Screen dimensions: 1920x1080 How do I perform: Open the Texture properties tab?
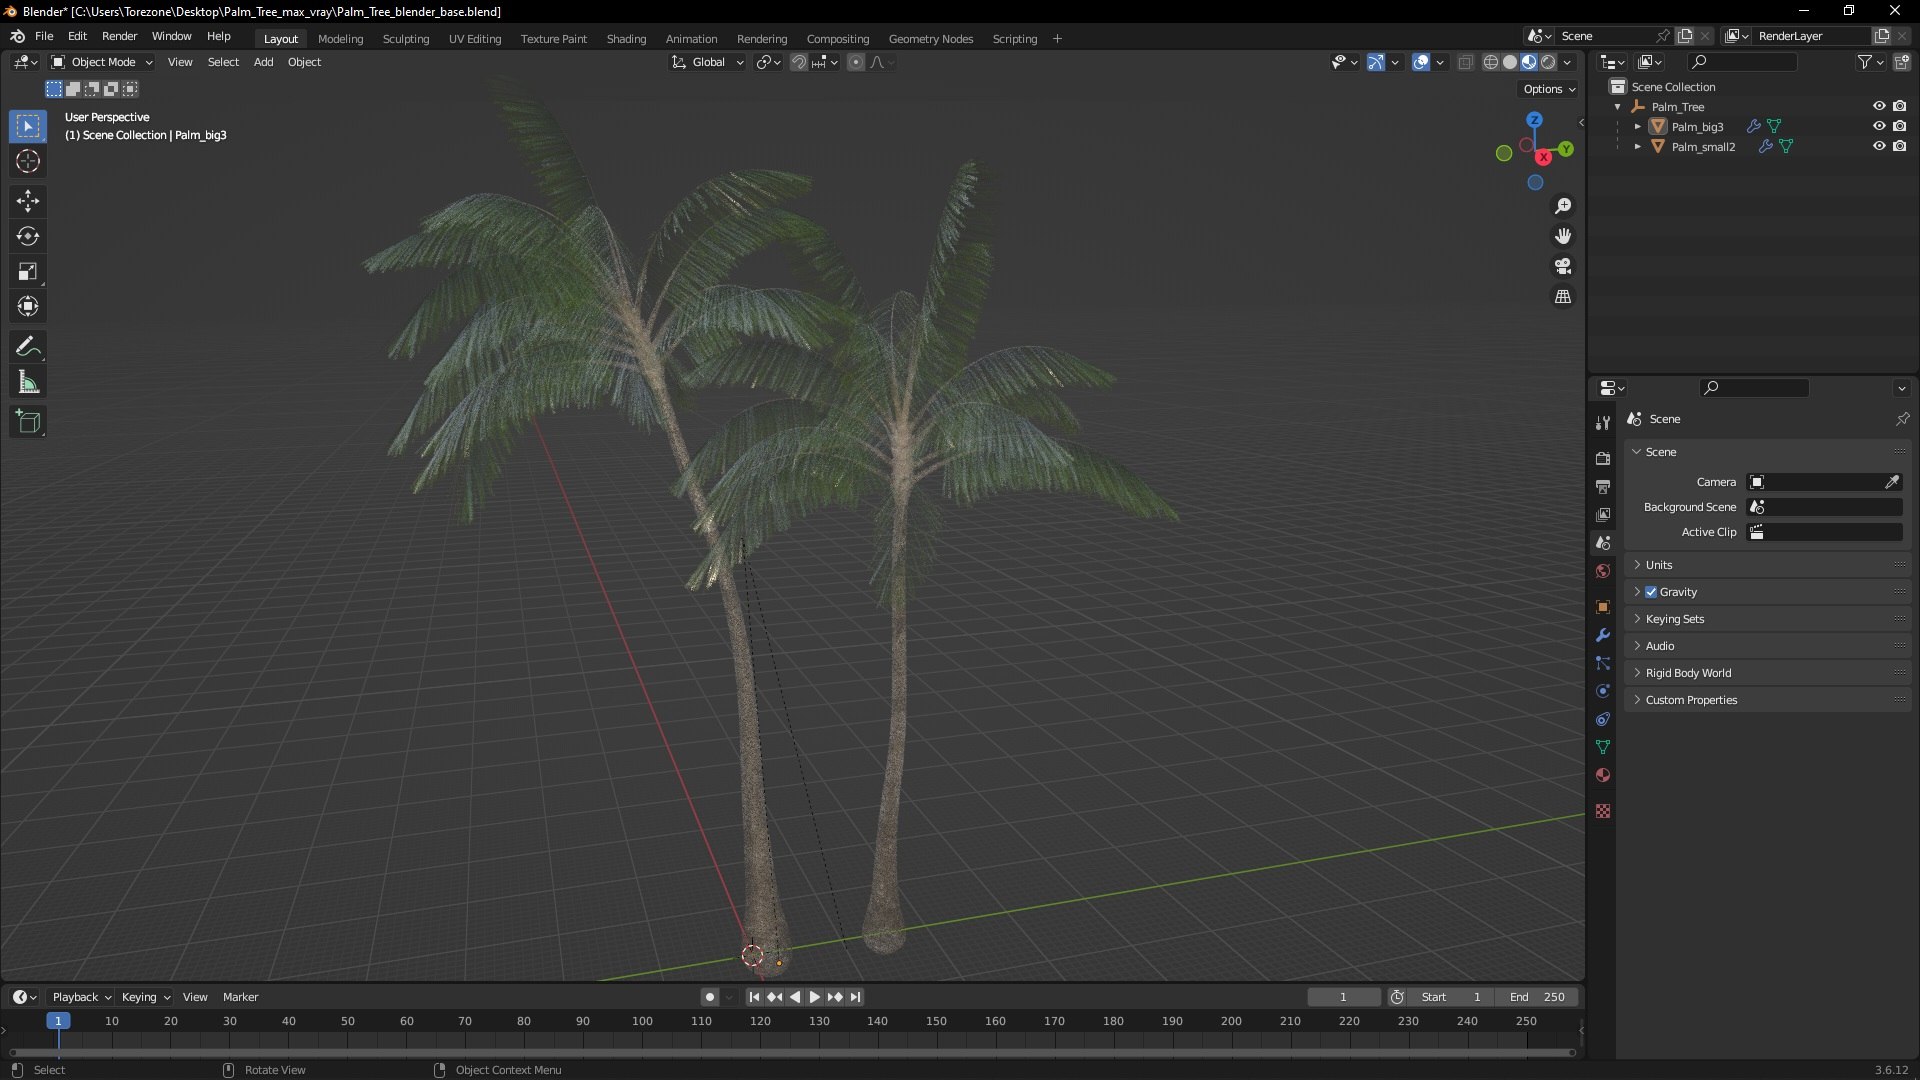[x=1603, y=811]
